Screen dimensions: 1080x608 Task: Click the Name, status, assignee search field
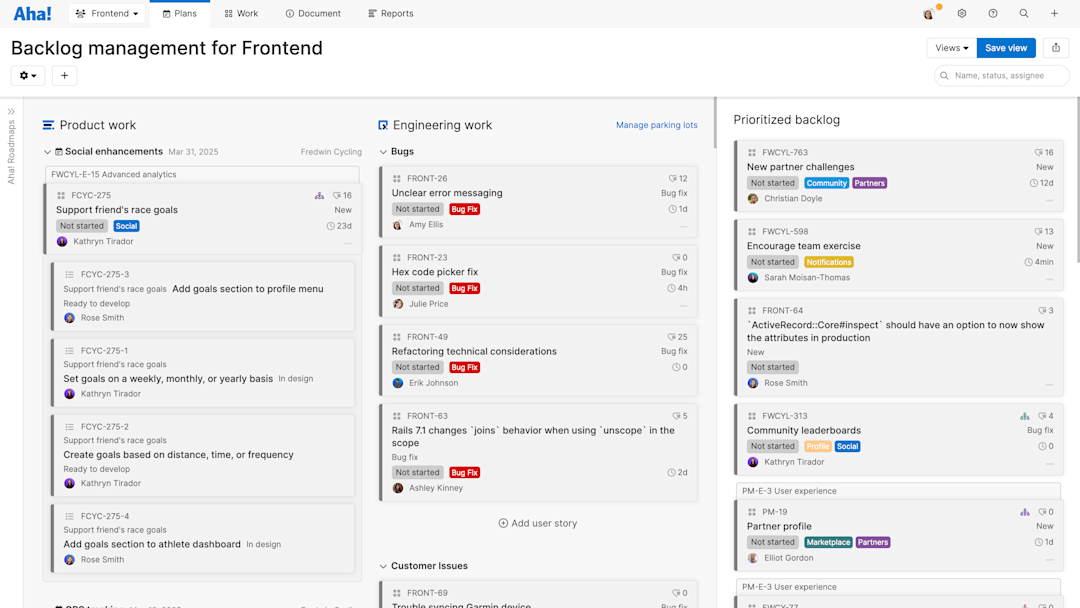point(1000,75)
